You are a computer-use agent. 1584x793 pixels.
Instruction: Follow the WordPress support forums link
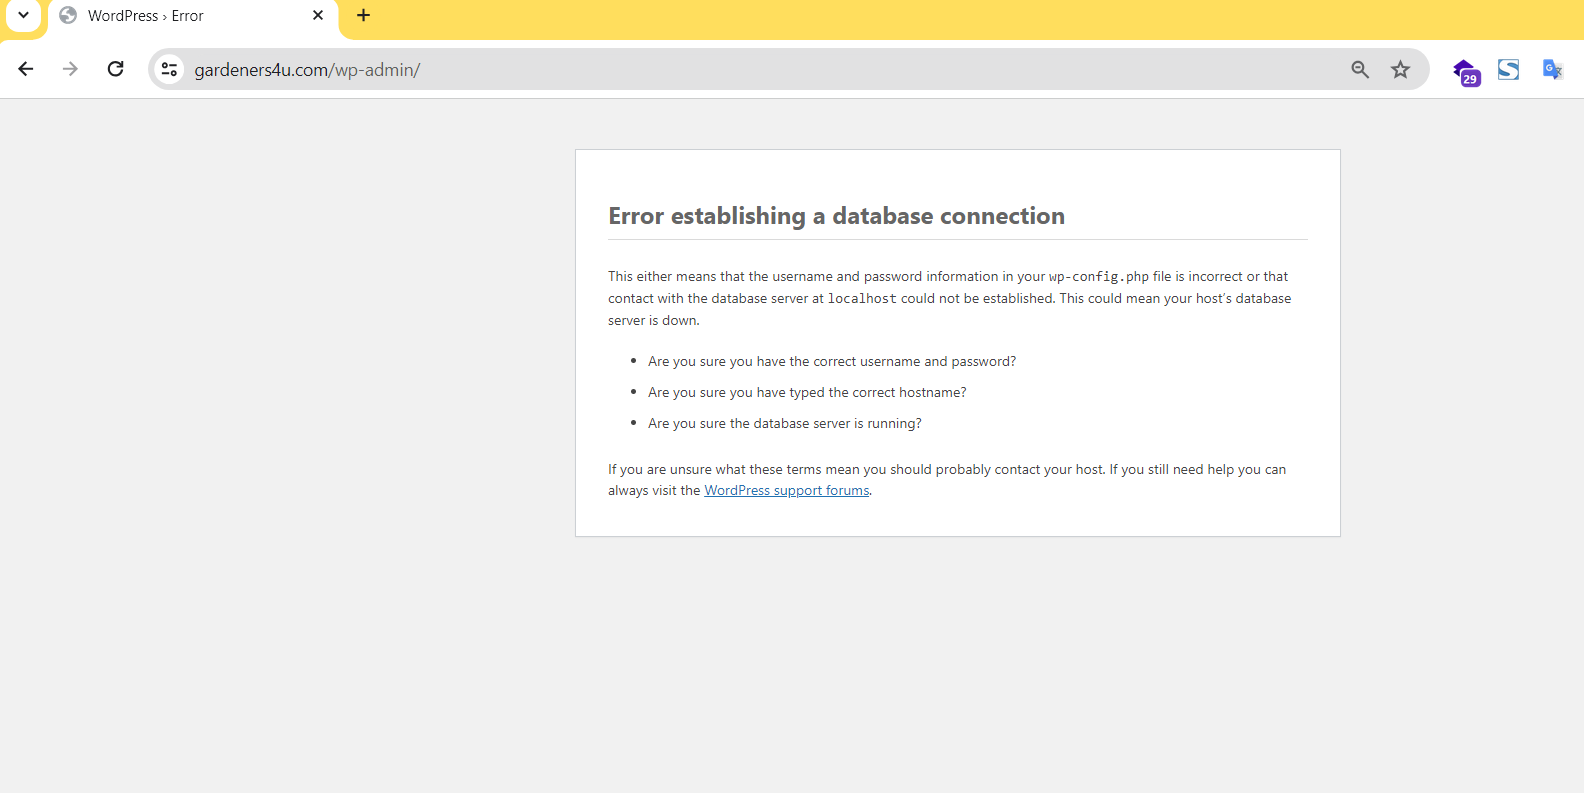(787, 490)
